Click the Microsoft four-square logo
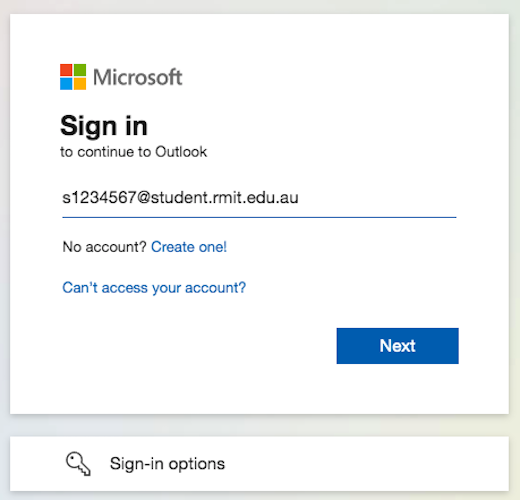520x500 pixels. [73, 77]
